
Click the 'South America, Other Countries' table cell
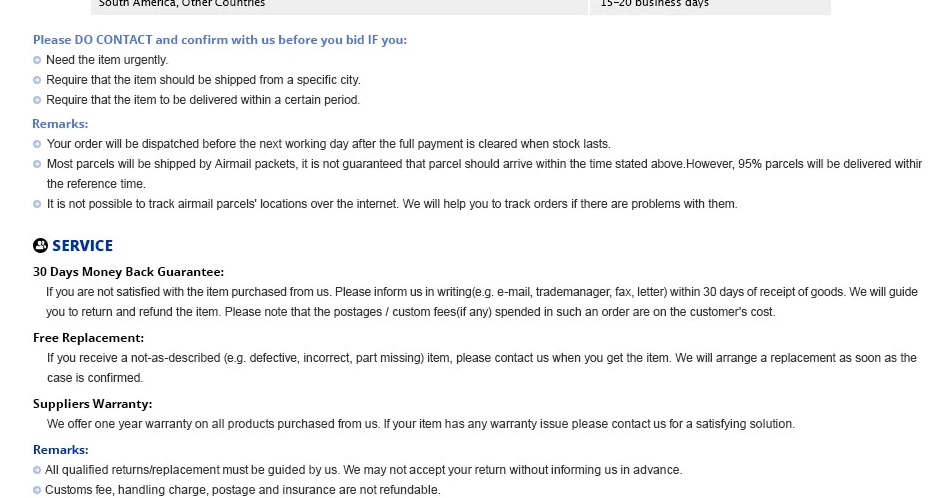click(x=339, y=6)
